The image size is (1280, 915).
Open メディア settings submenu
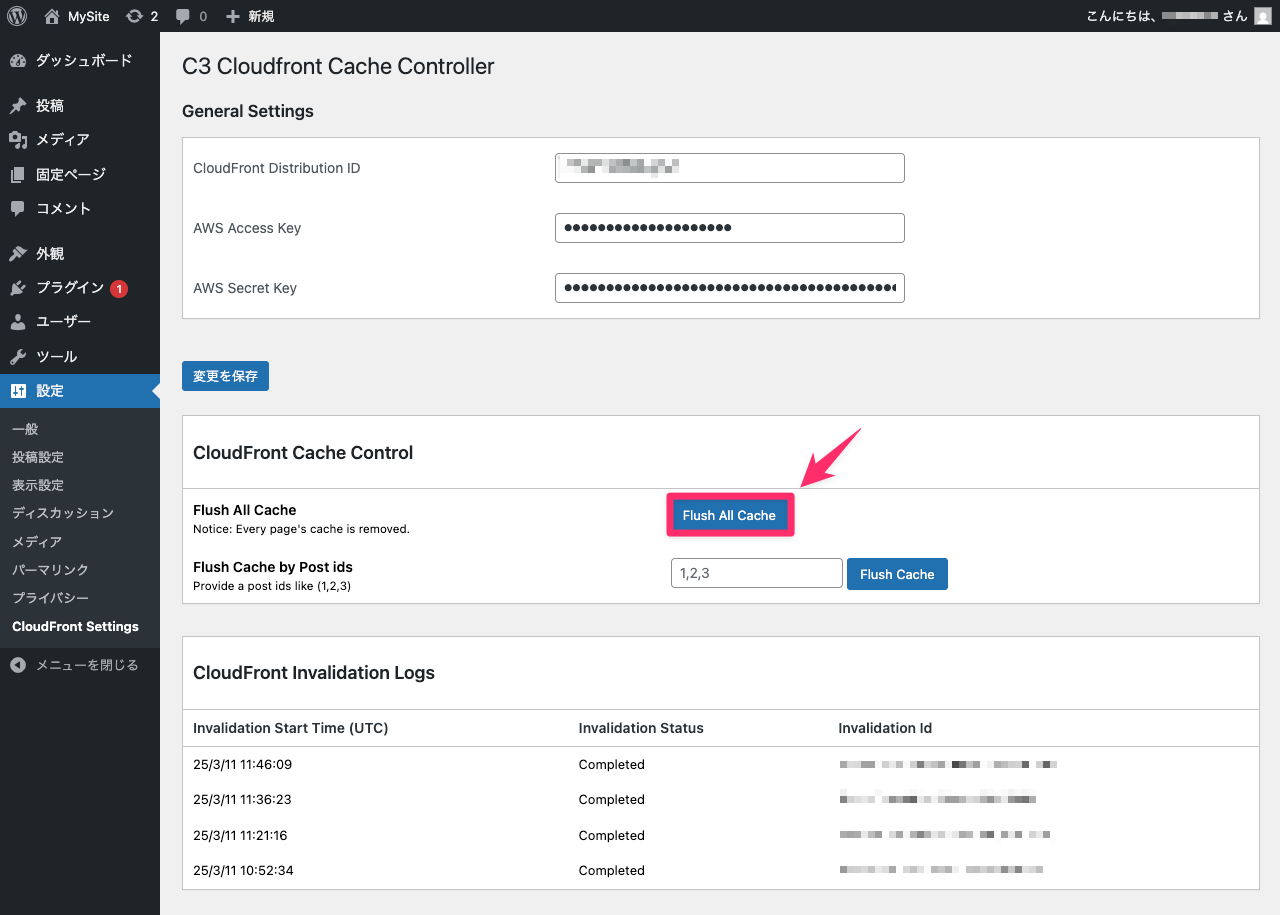coord(37,542)
